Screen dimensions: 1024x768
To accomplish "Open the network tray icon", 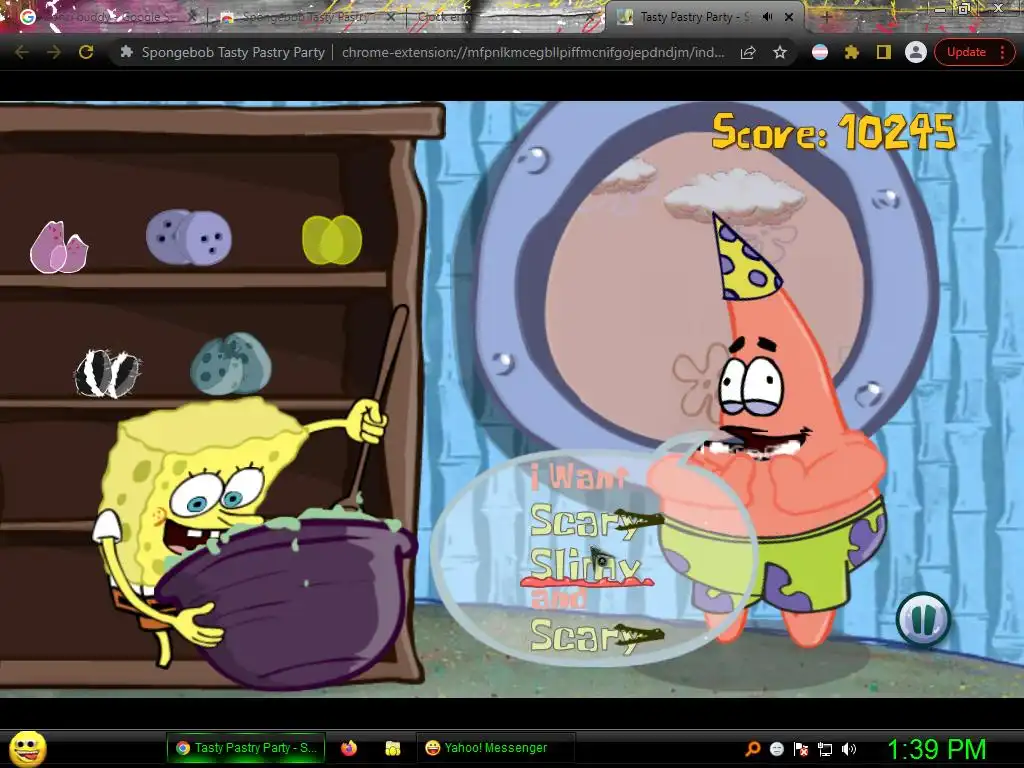I will 825,749.
